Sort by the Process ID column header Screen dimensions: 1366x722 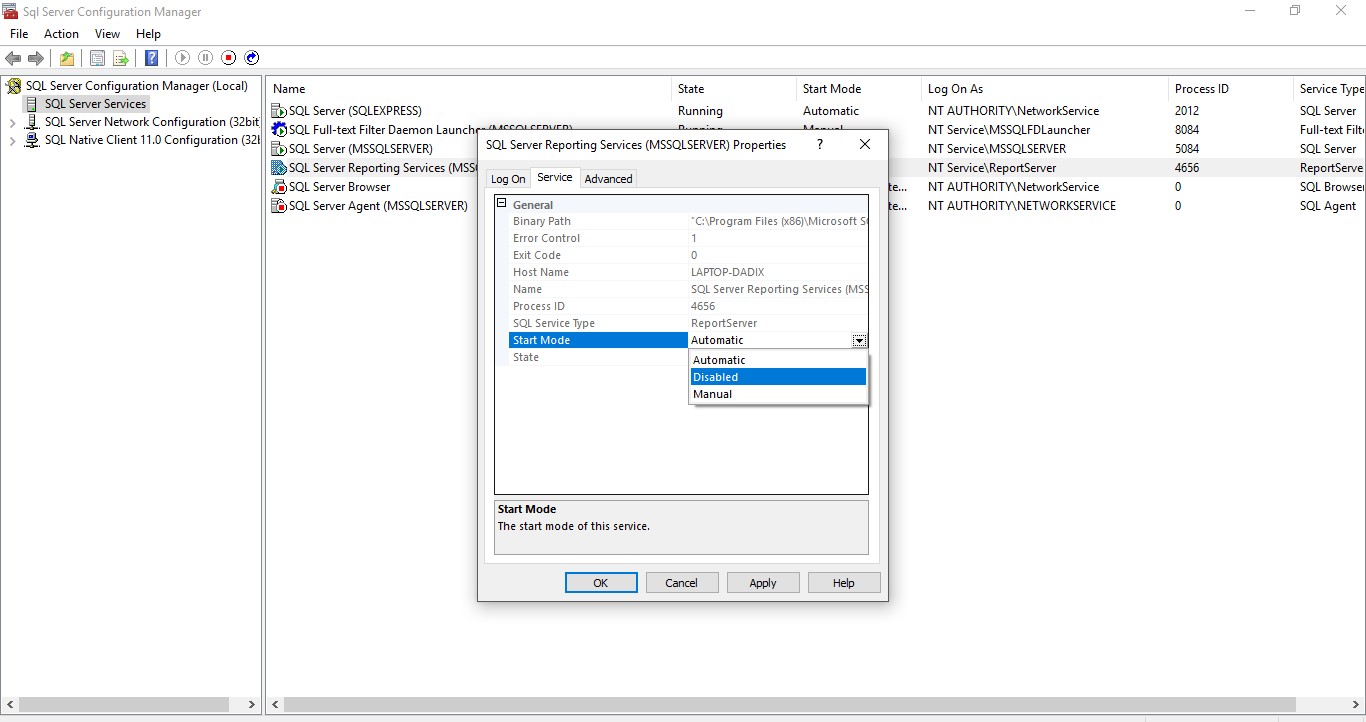pos(1231,89)
